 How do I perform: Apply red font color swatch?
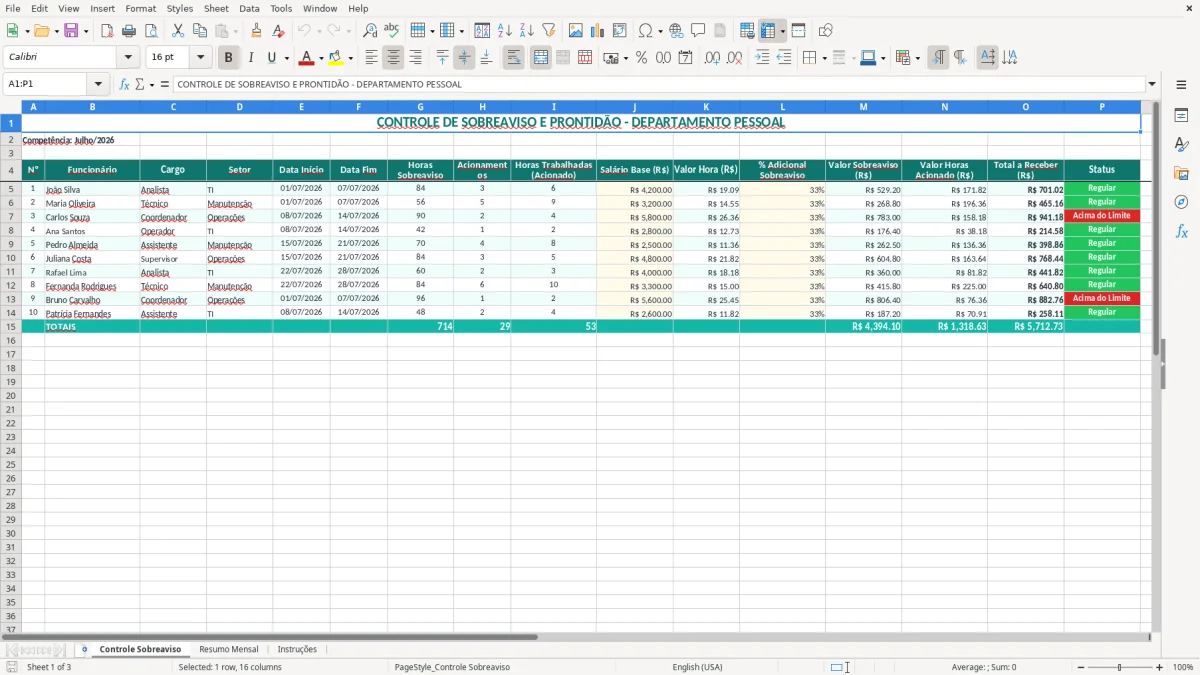coord(307,58)
